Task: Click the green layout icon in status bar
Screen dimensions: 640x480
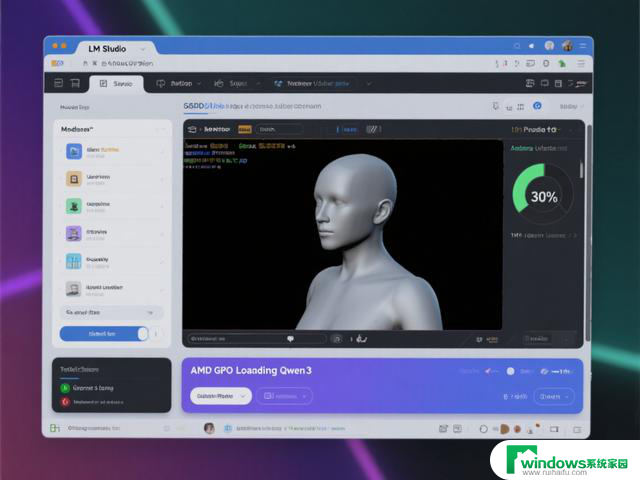Action: [55, 428]
